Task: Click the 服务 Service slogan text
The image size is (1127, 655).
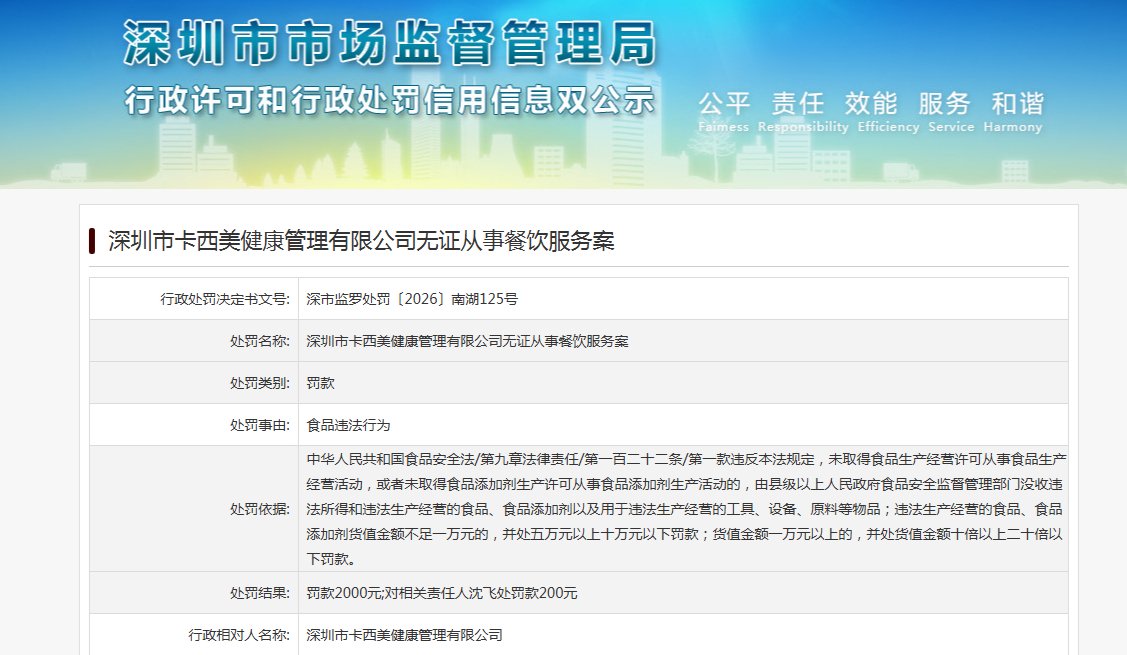Action: [x=951, y=111]
